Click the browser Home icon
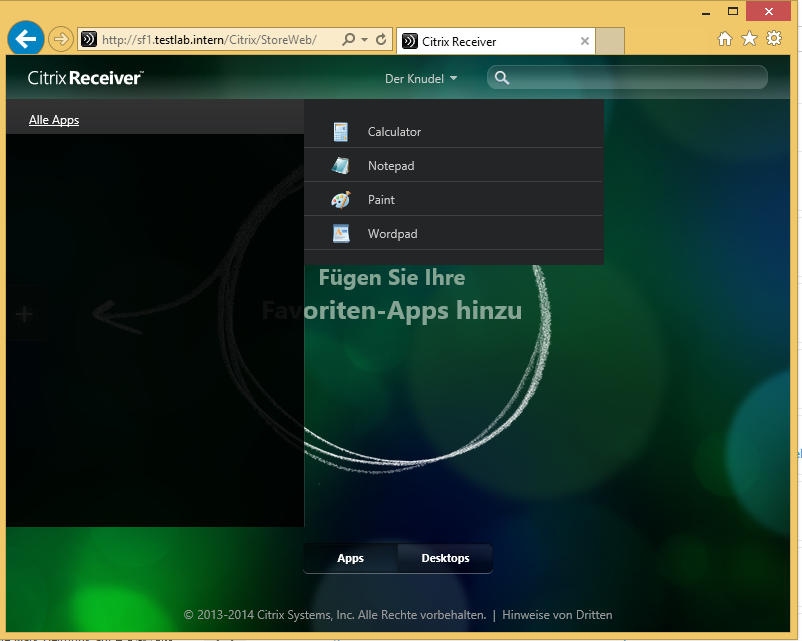The height and width of the screenshot is (641, 802). 725,38
